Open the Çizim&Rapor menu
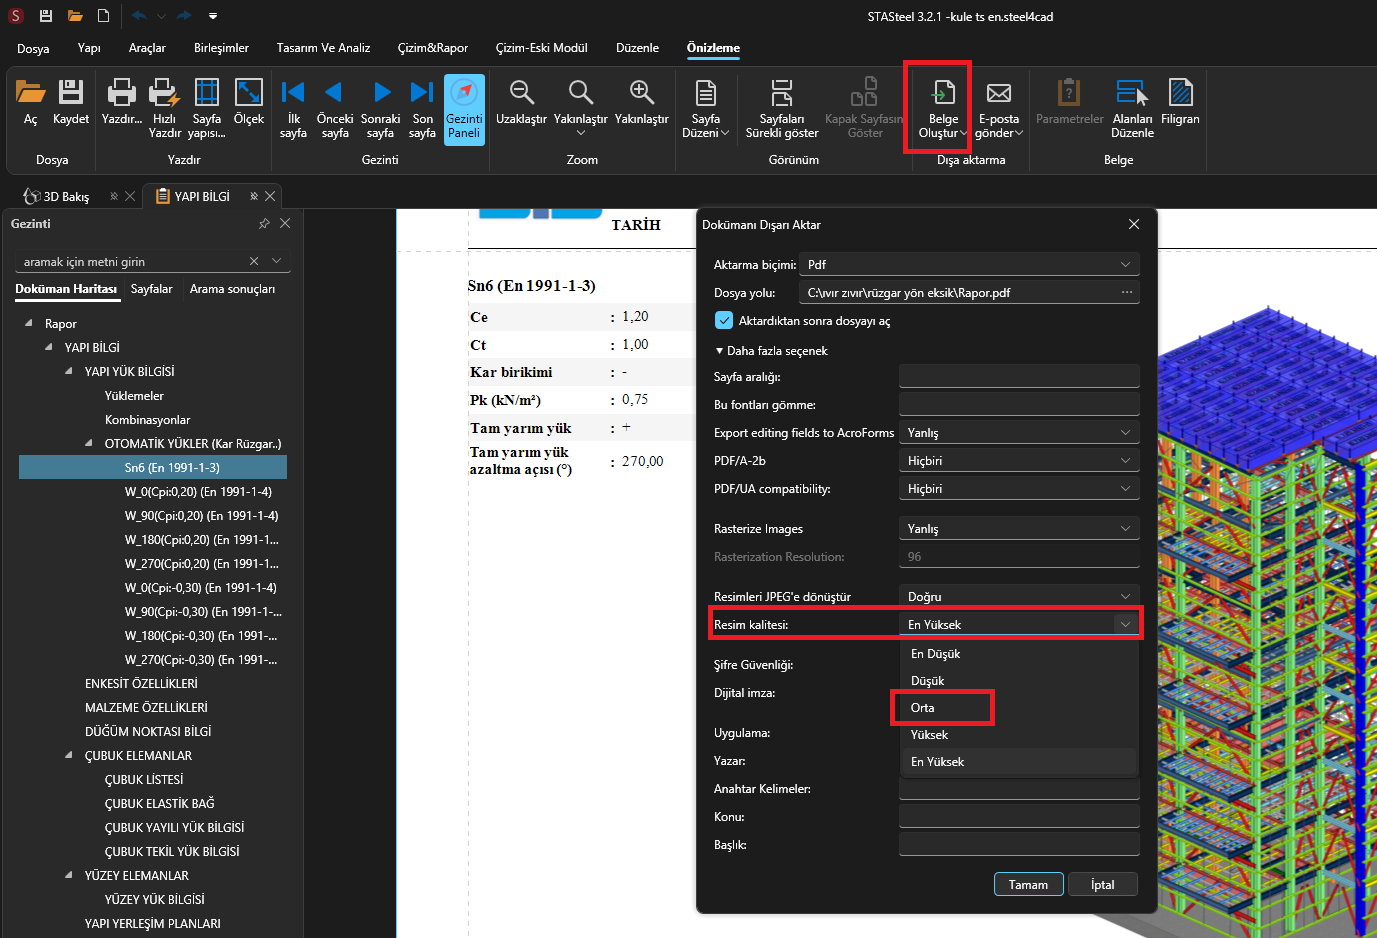Image resolution: width=1377 pixels, height=938 pixels. (432, 48)
